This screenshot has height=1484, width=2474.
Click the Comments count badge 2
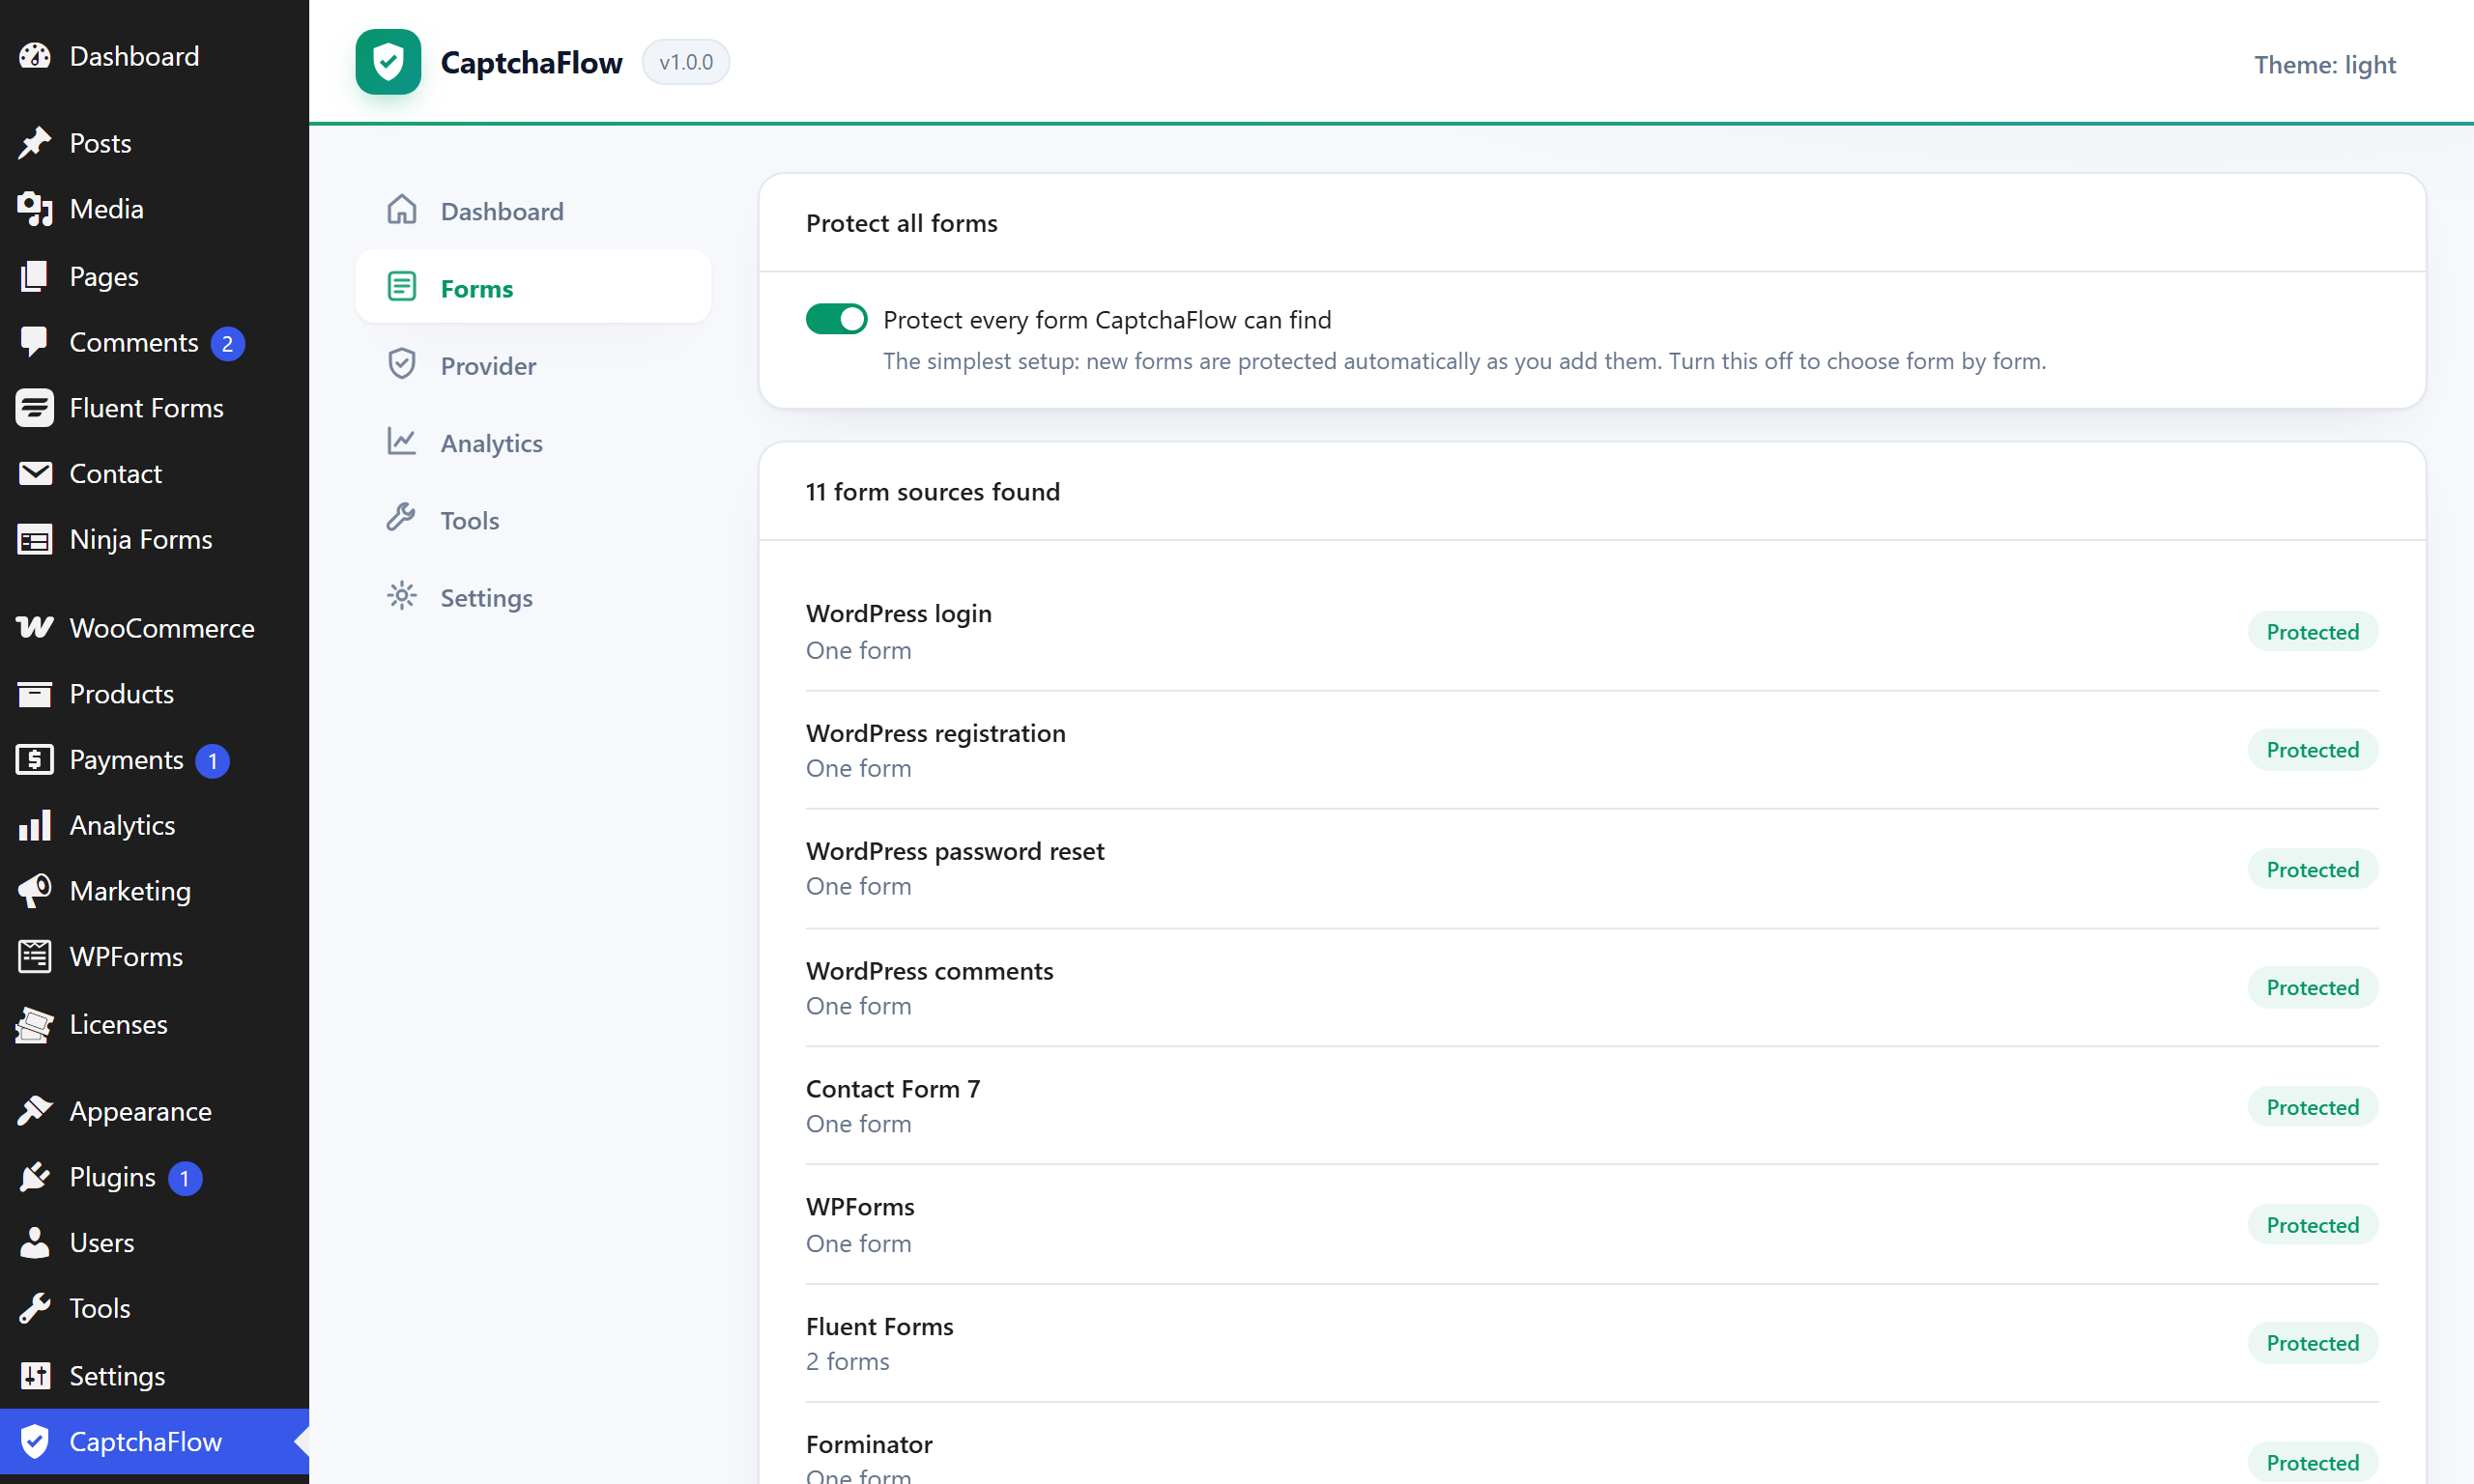point(228,344)
